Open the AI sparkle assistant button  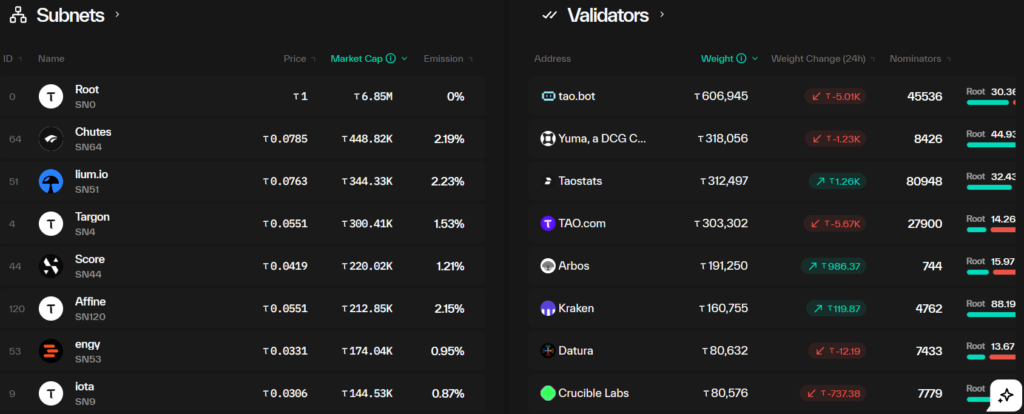[x=1006, y=395]
